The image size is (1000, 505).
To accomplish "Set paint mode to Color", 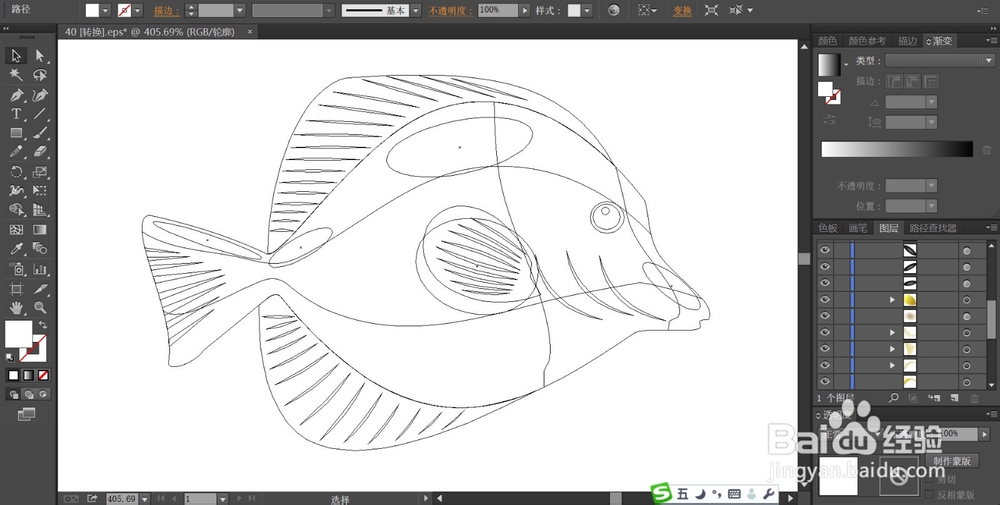I will [13, 376].
